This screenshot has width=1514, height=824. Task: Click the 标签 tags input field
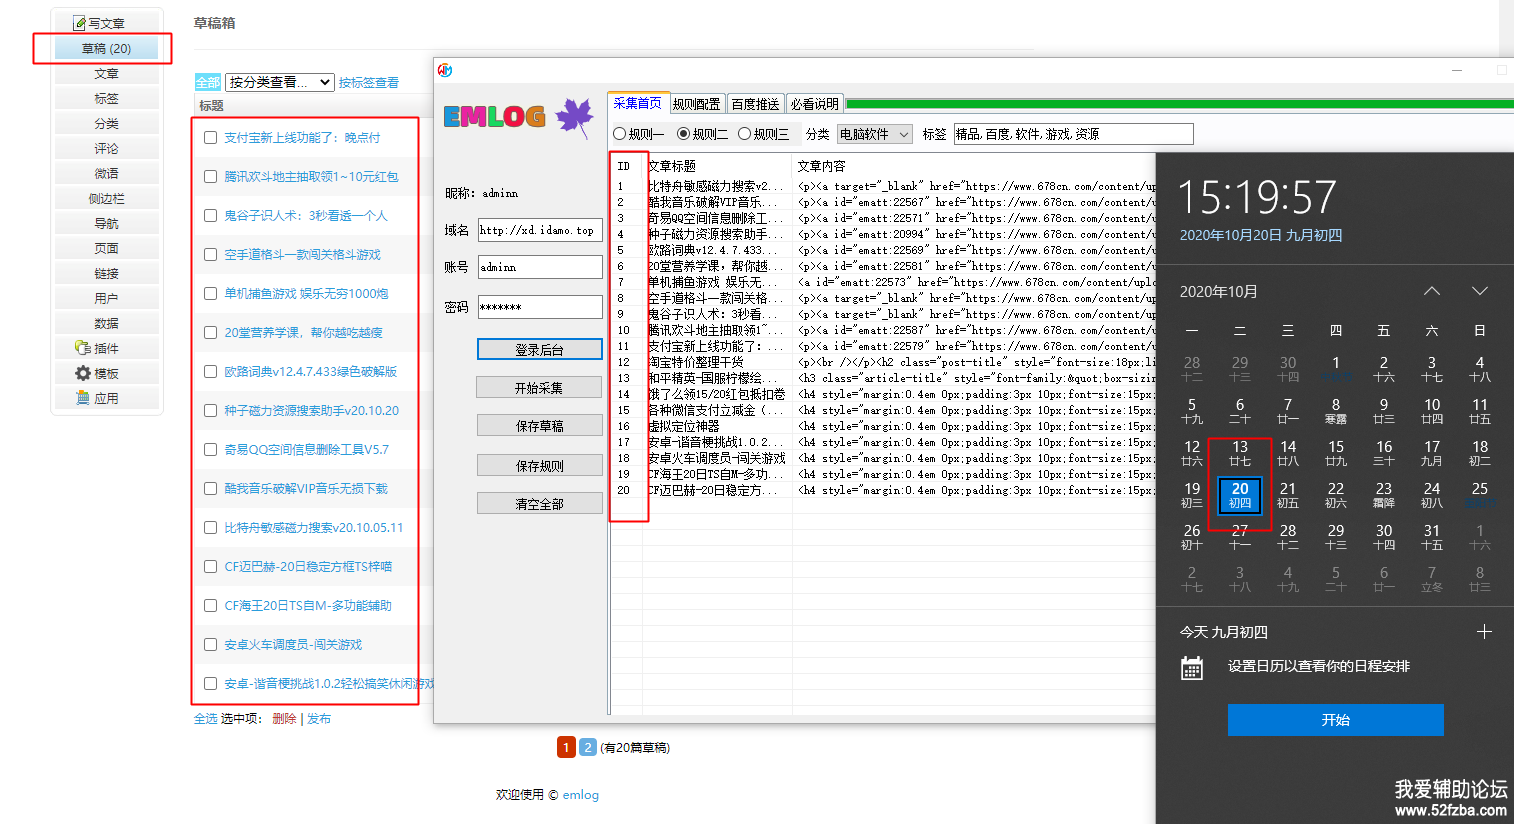click(x=1073, y=134)
